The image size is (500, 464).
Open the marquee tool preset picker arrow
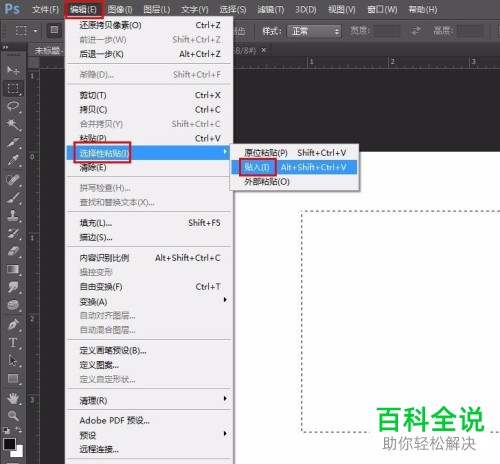pos(35,31)
